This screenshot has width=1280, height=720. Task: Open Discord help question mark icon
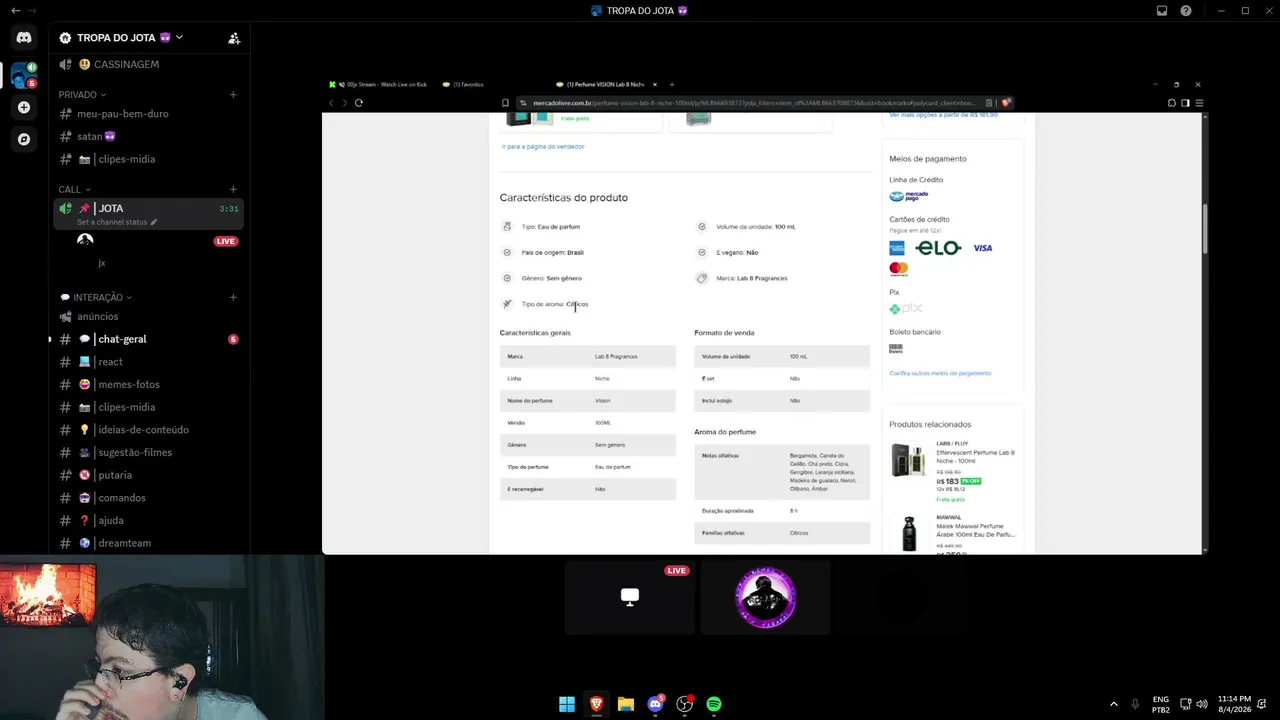point(1186,11)
